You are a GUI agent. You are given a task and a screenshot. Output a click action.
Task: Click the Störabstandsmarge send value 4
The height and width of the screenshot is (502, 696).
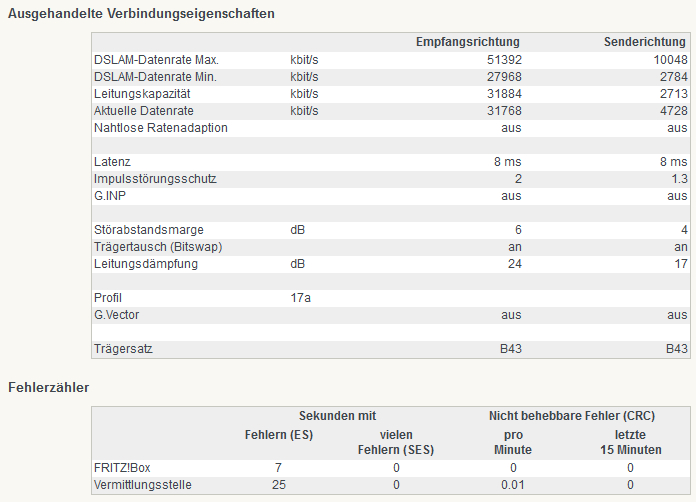[x=684, y=230]
